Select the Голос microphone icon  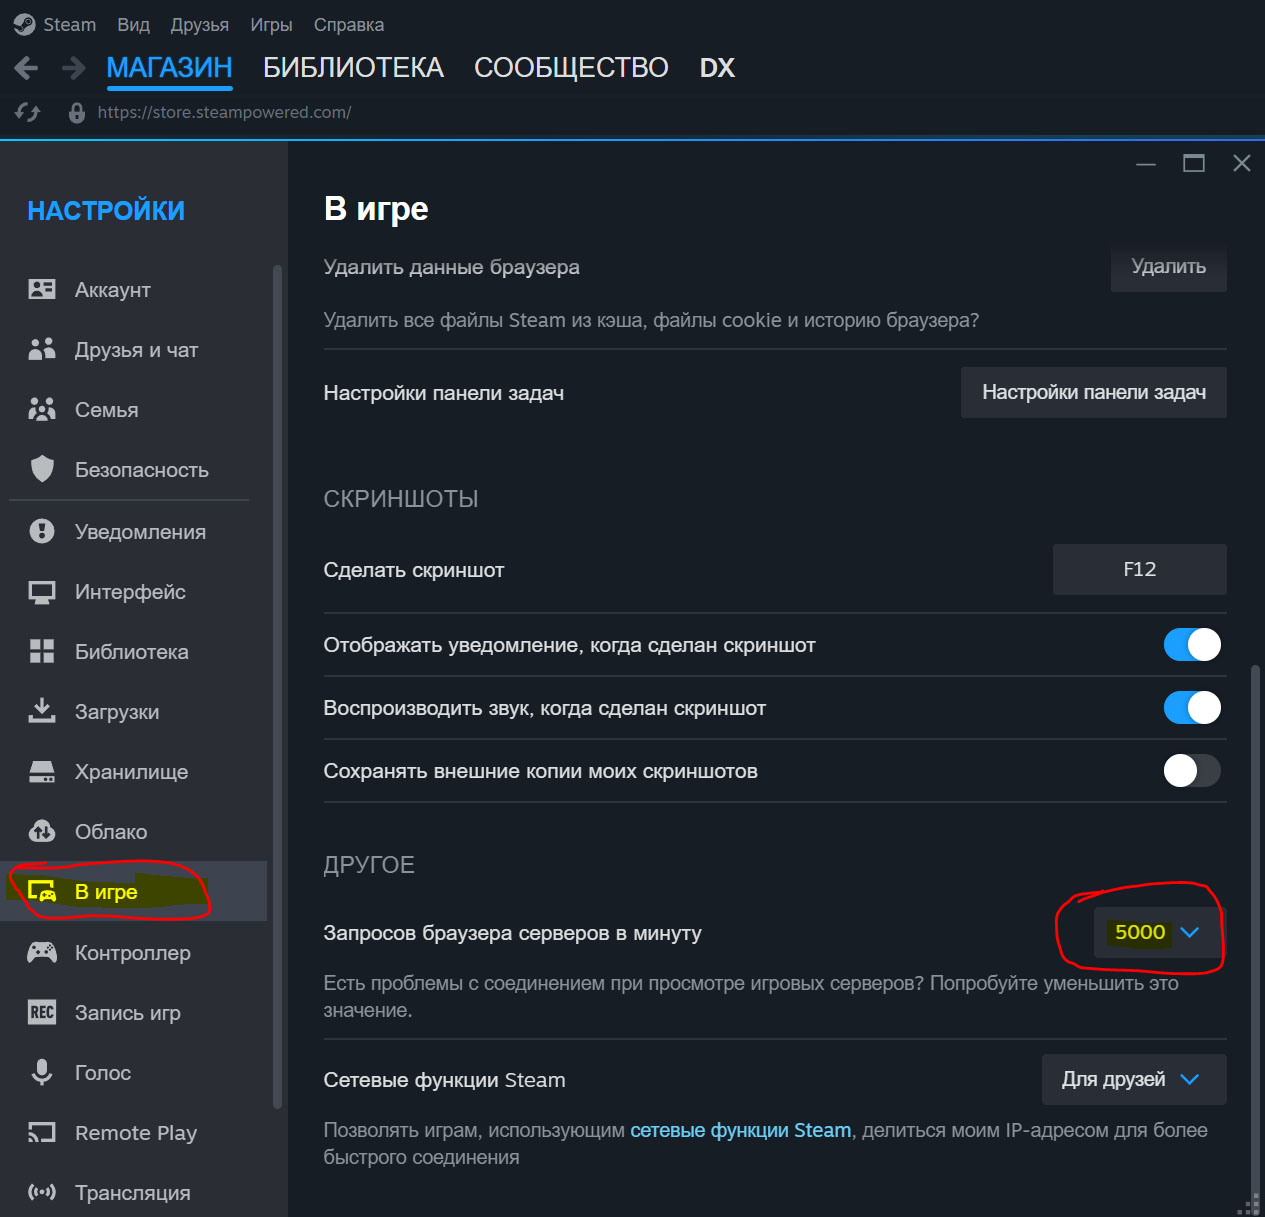(x=42, y=1072)
